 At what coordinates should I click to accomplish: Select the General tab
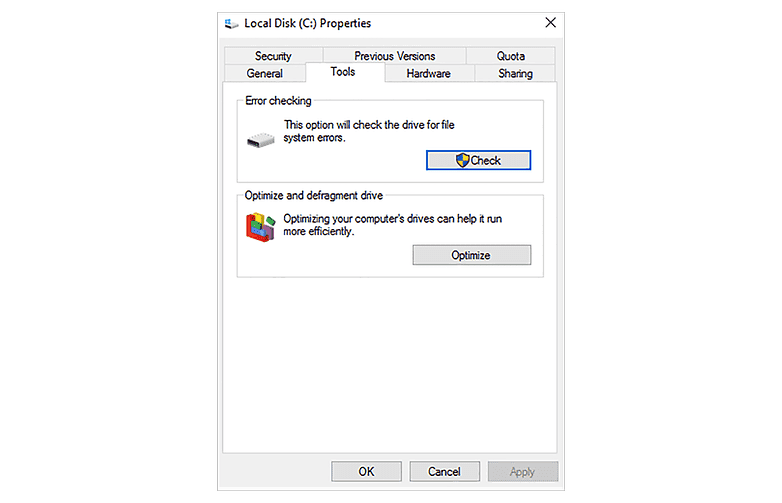pyautogui.click(x=265, y=73)
